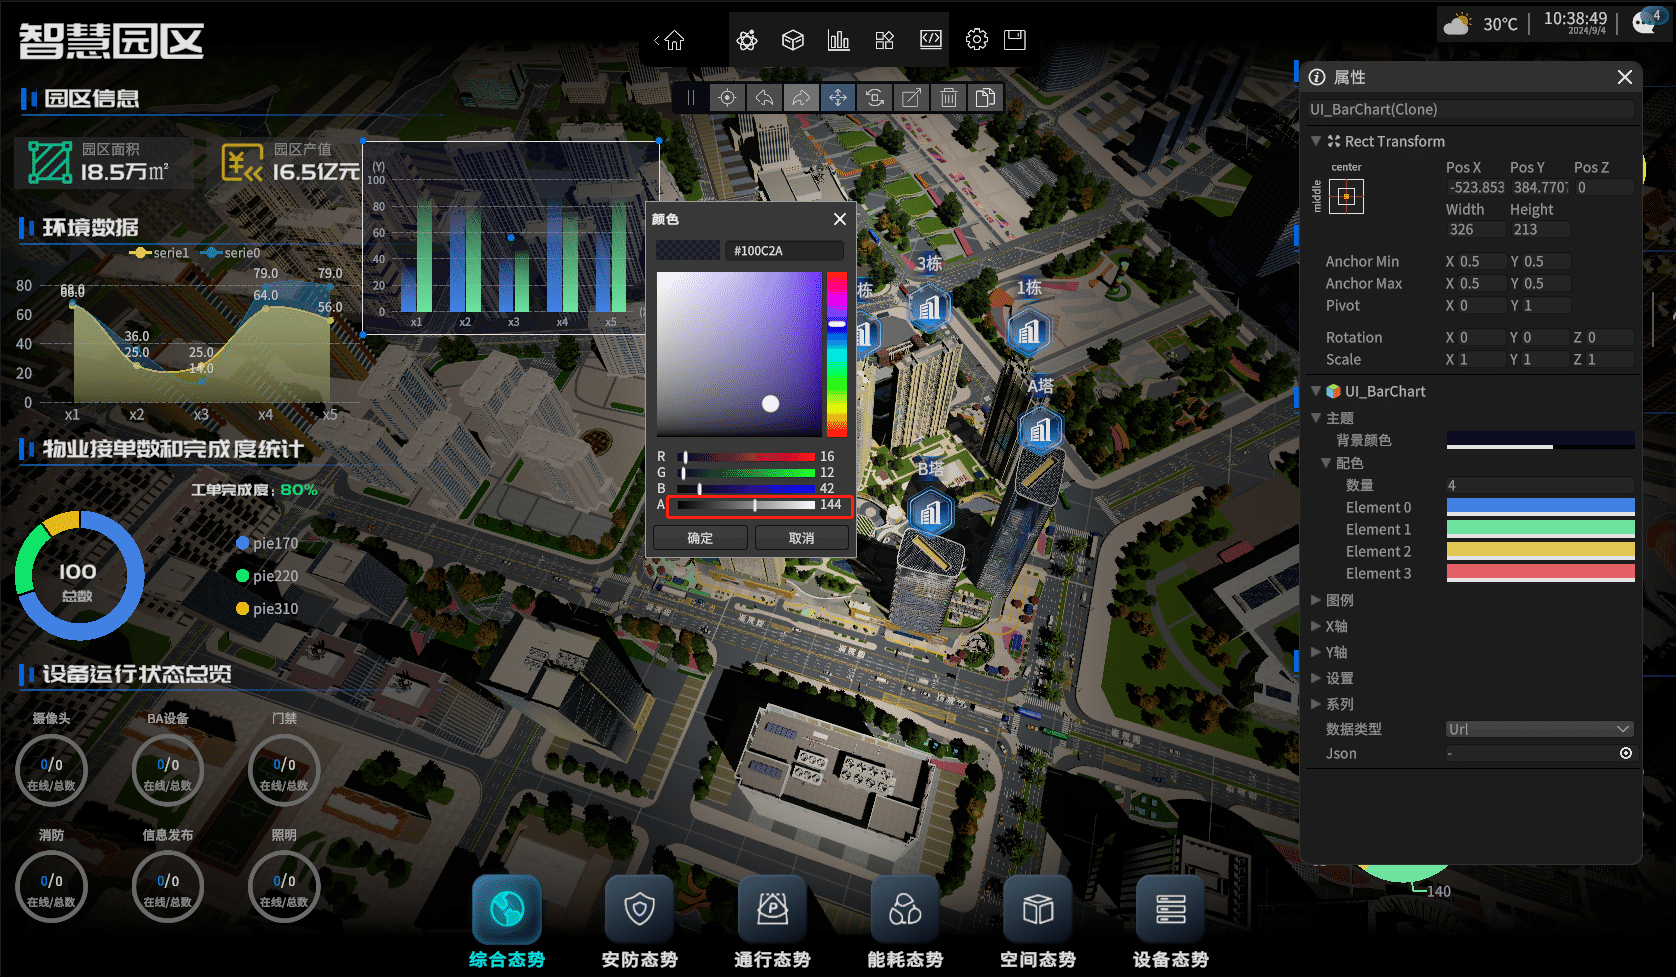Viewport: 1676px width, 977px height.
Task: Click the save floppy disk icon
Action: [1015, 40]
